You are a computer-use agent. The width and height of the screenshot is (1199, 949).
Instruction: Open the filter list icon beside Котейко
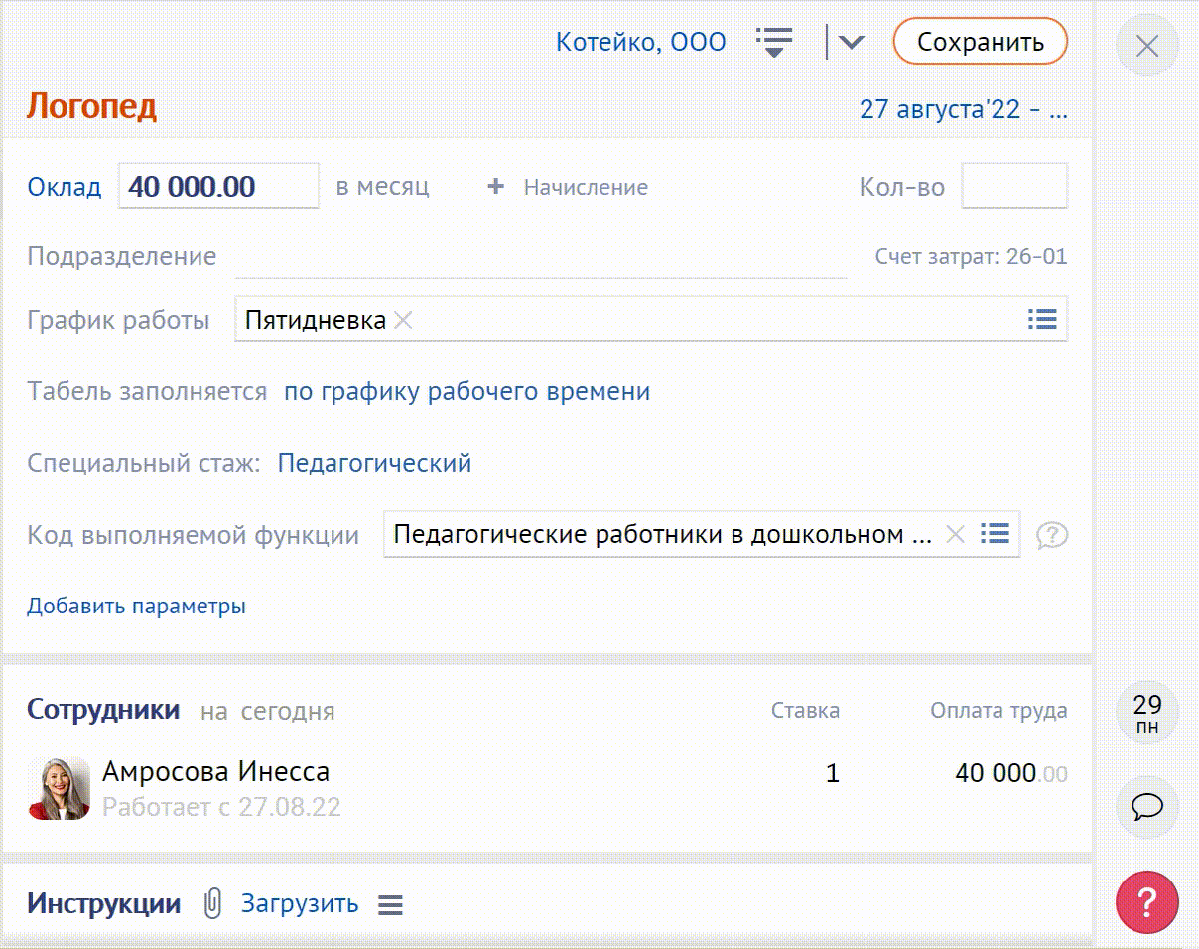point(774,42)
